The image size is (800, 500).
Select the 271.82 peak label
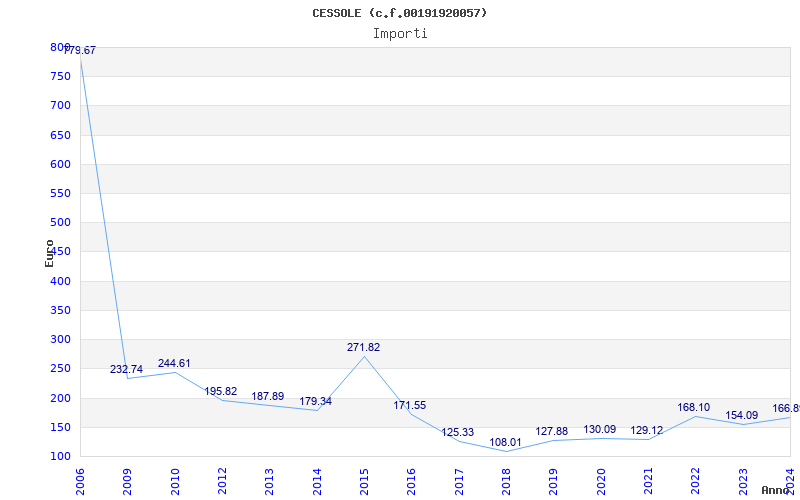click(363, 347)
